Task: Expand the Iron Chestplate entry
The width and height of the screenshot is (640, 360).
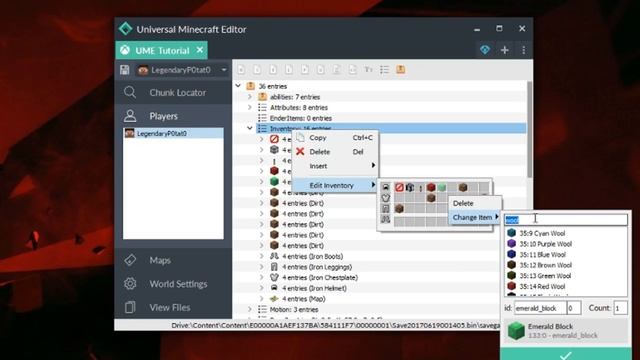Action: (x=262, y=278)
